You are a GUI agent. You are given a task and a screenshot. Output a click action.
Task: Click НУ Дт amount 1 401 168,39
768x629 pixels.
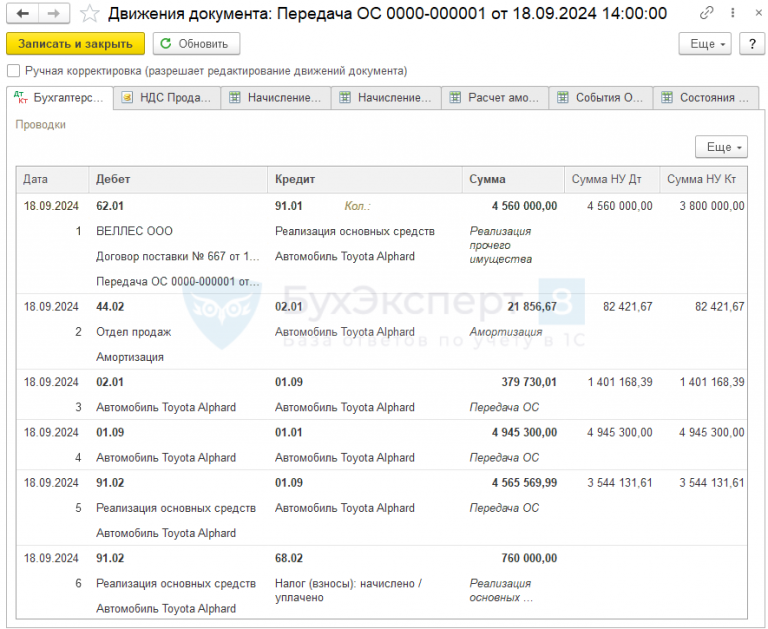tap(620, 383)
